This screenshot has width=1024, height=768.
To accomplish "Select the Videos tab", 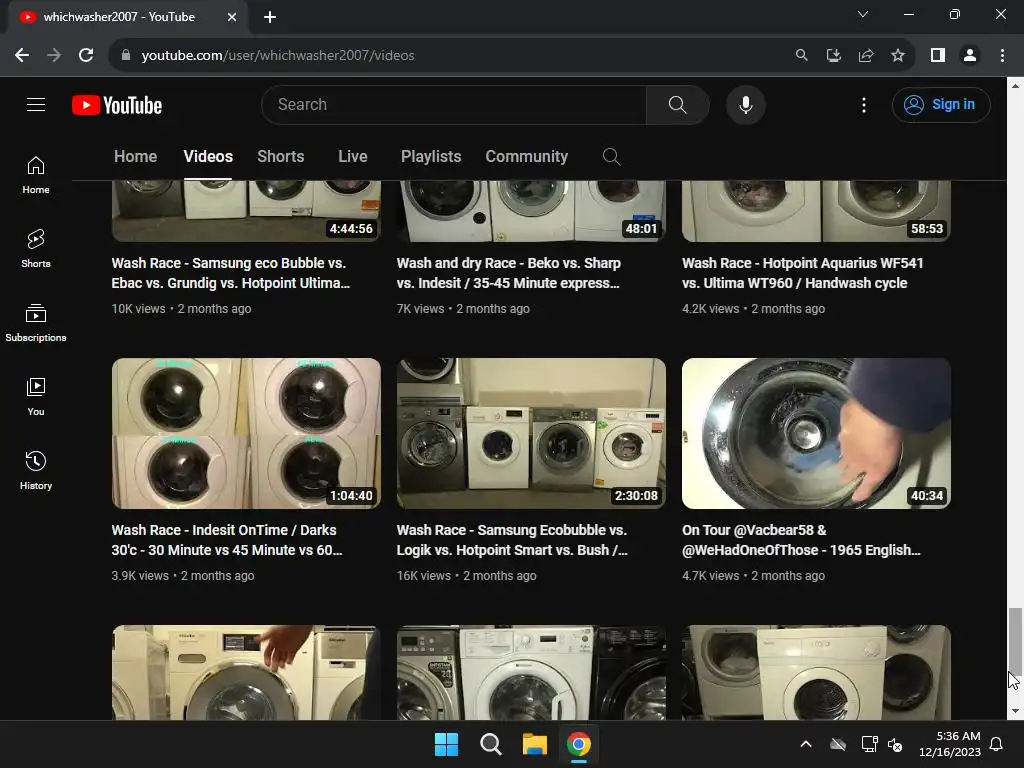I will point(208,157).
